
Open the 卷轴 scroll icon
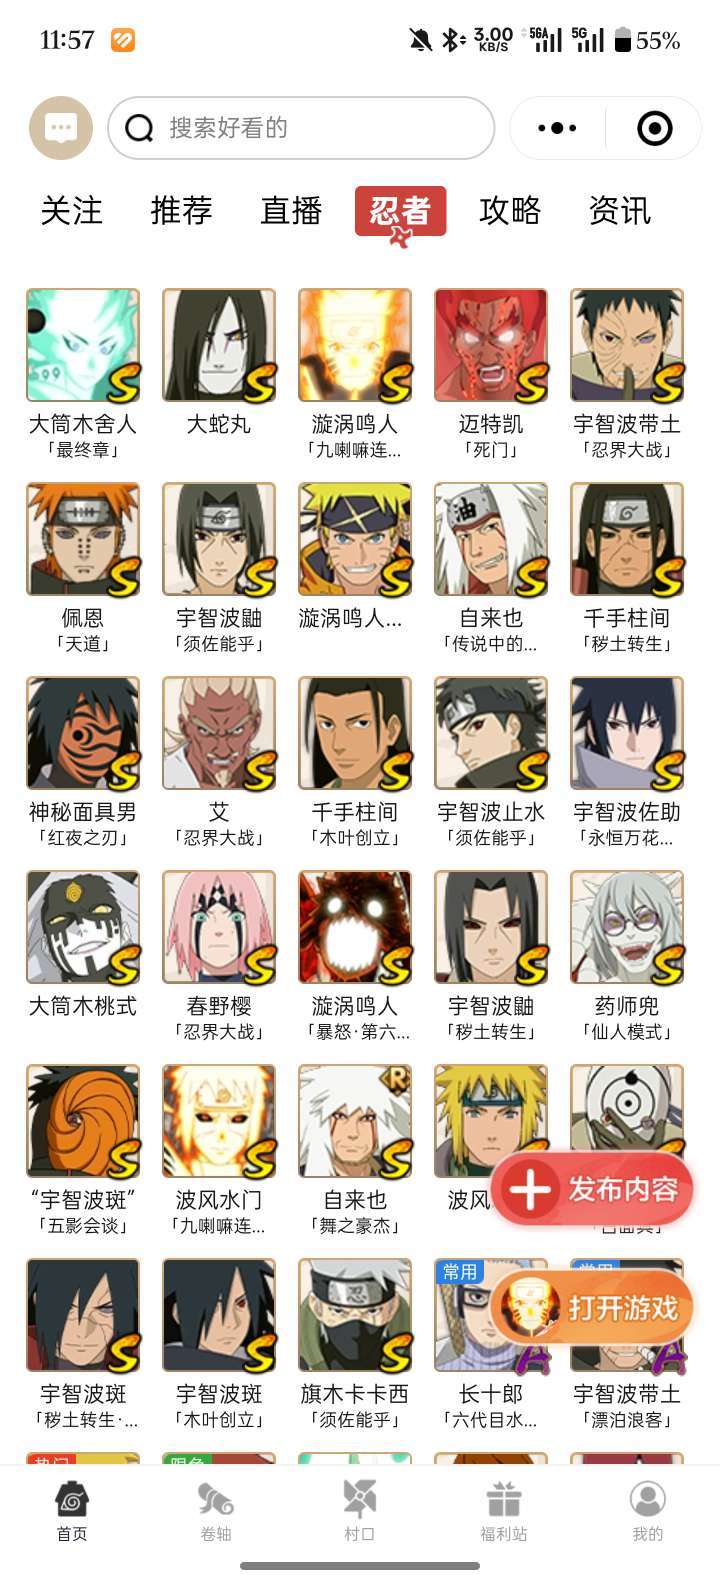click(216, 1499)
